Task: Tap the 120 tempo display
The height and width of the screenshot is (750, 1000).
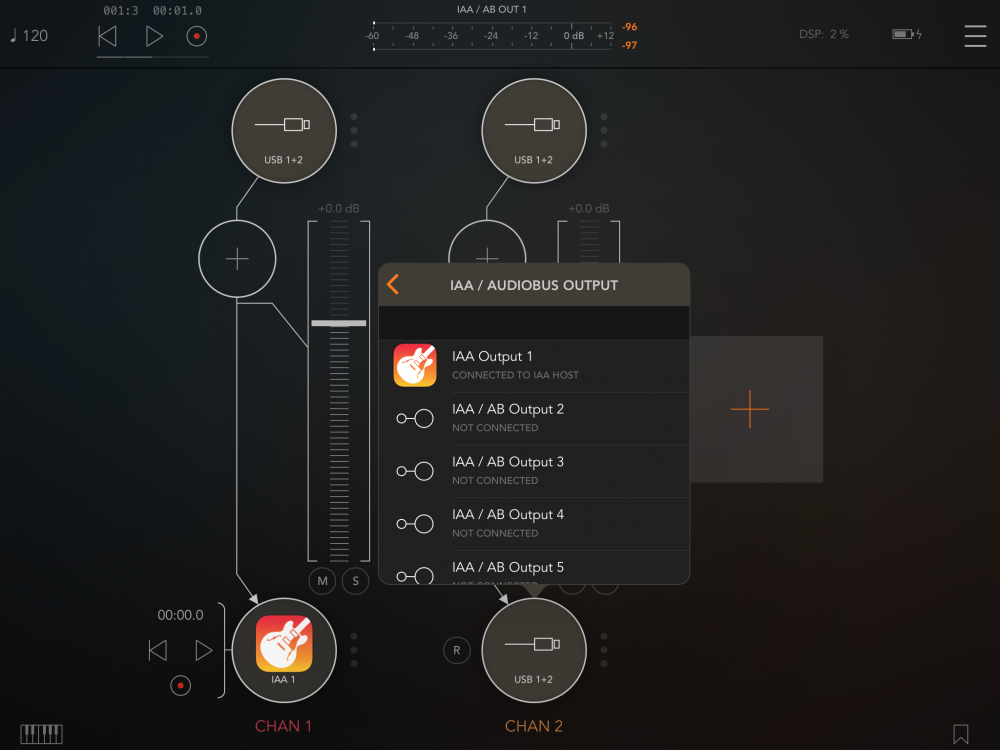Action: 29,36
